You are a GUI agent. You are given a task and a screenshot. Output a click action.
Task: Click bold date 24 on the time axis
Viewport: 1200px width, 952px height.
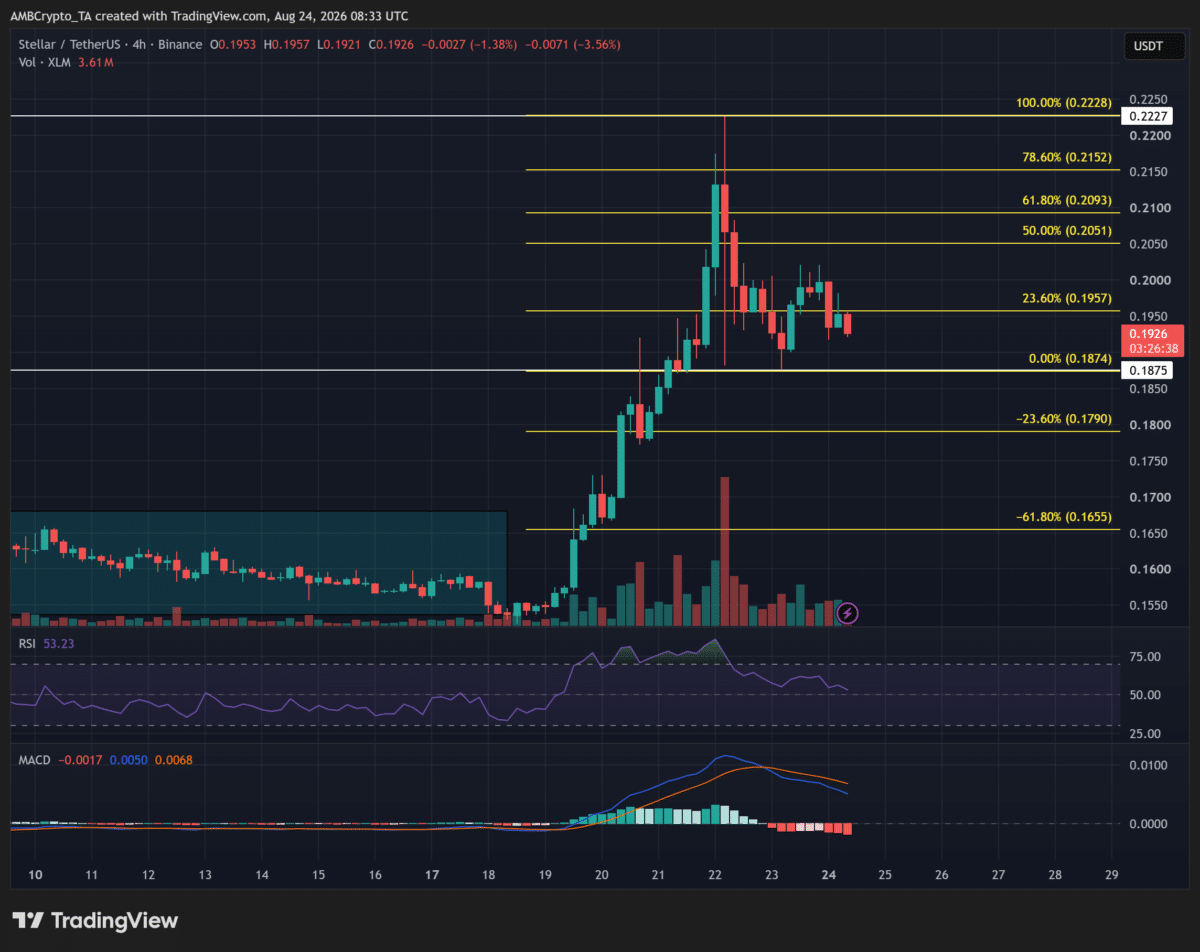pyautogui.click(x=829, y=874)
